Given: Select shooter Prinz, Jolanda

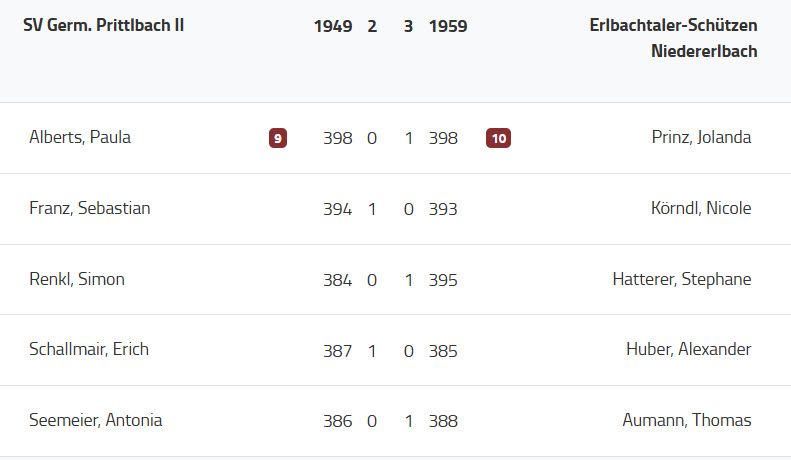Looking at the screenshot, I should click(701, 138).
